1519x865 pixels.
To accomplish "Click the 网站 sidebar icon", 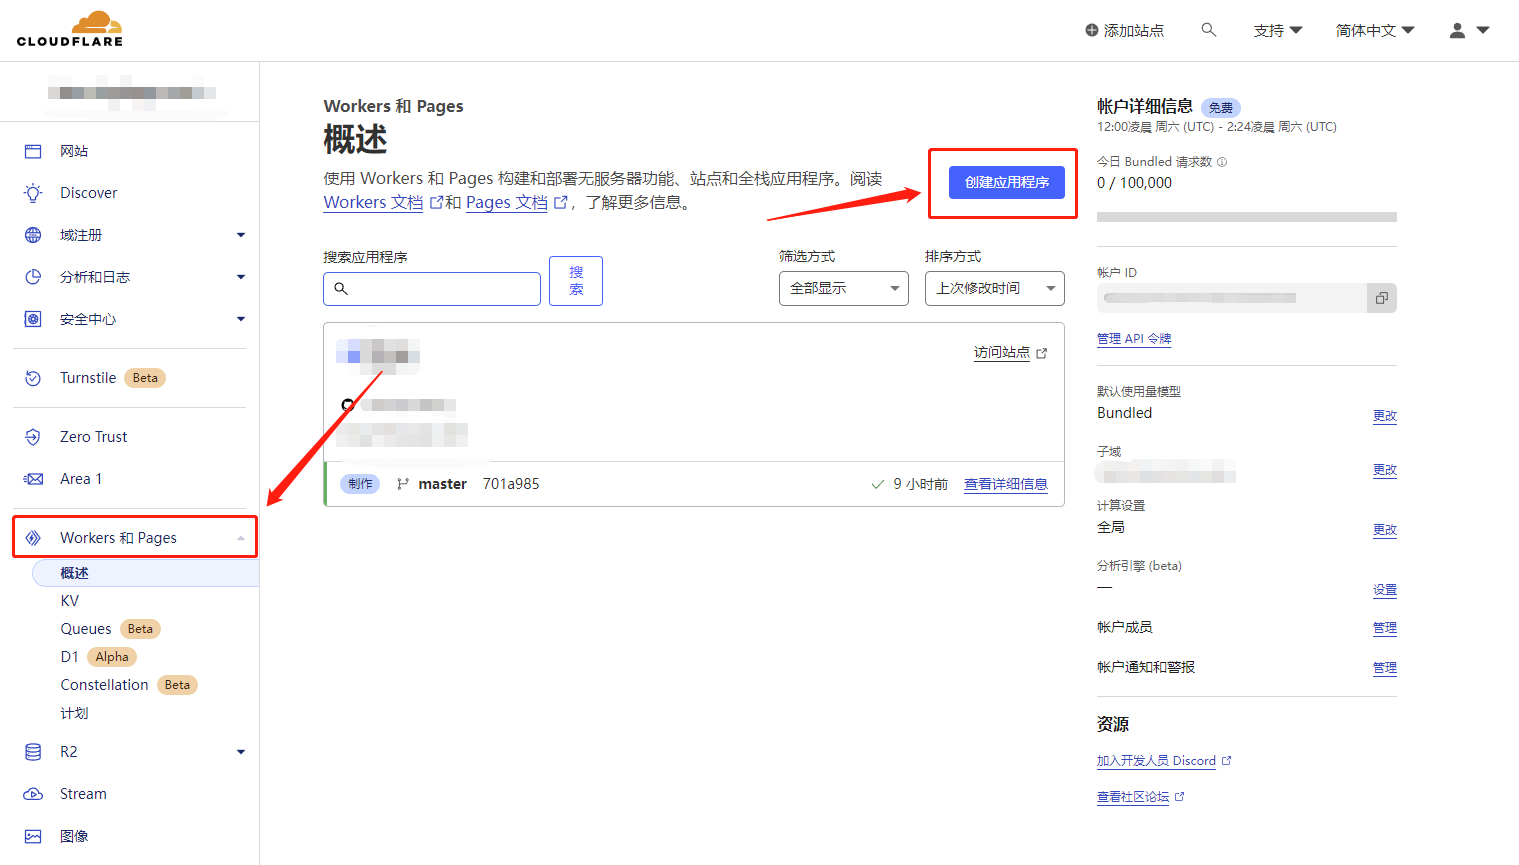I will [33, 151].
